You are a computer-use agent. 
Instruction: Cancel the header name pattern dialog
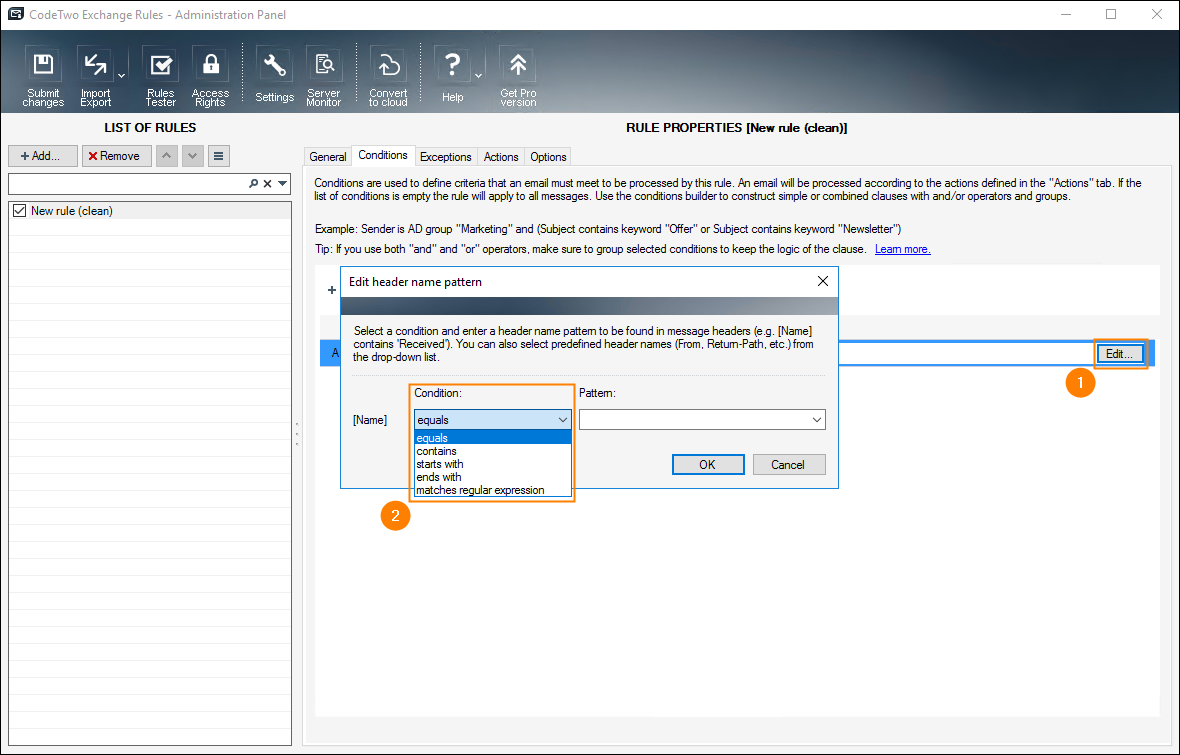[x=788, y=464]
